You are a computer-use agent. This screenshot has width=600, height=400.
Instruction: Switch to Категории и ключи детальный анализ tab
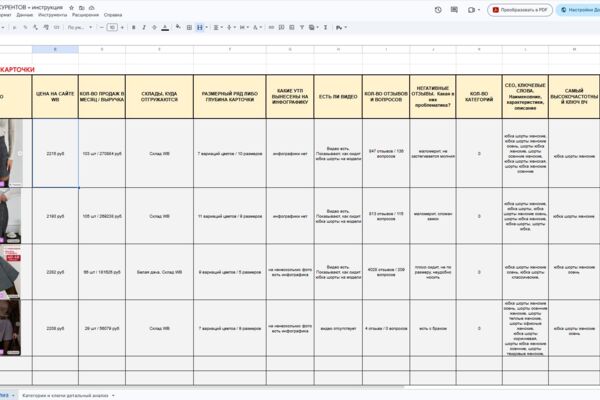click(65, 395)
